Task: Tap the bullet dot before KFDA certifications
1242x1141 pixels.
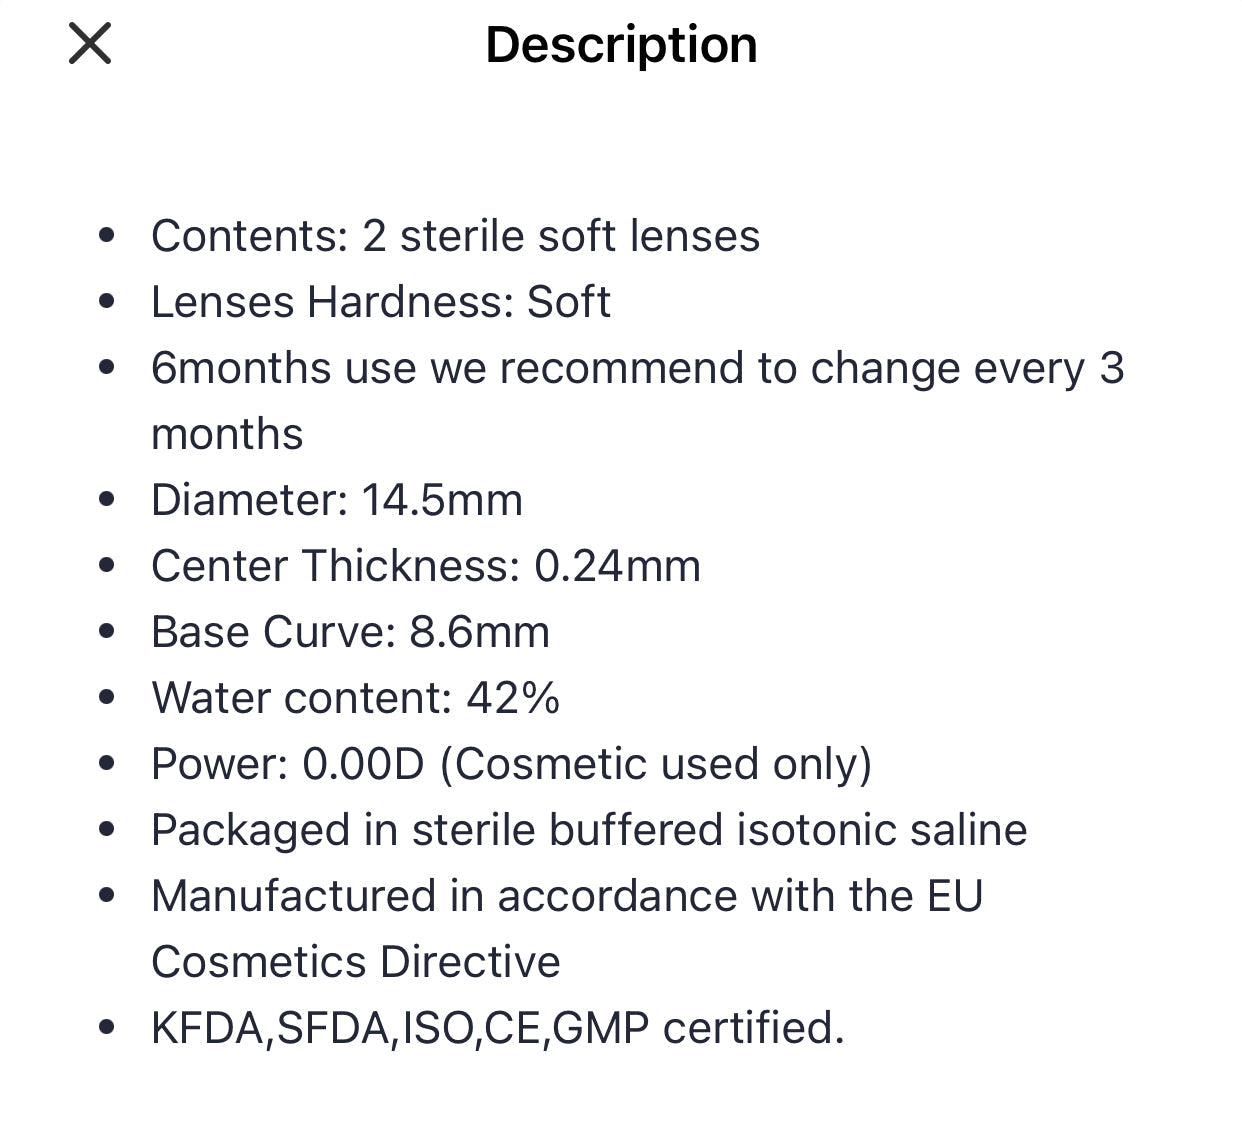Action: point(108,1028)
